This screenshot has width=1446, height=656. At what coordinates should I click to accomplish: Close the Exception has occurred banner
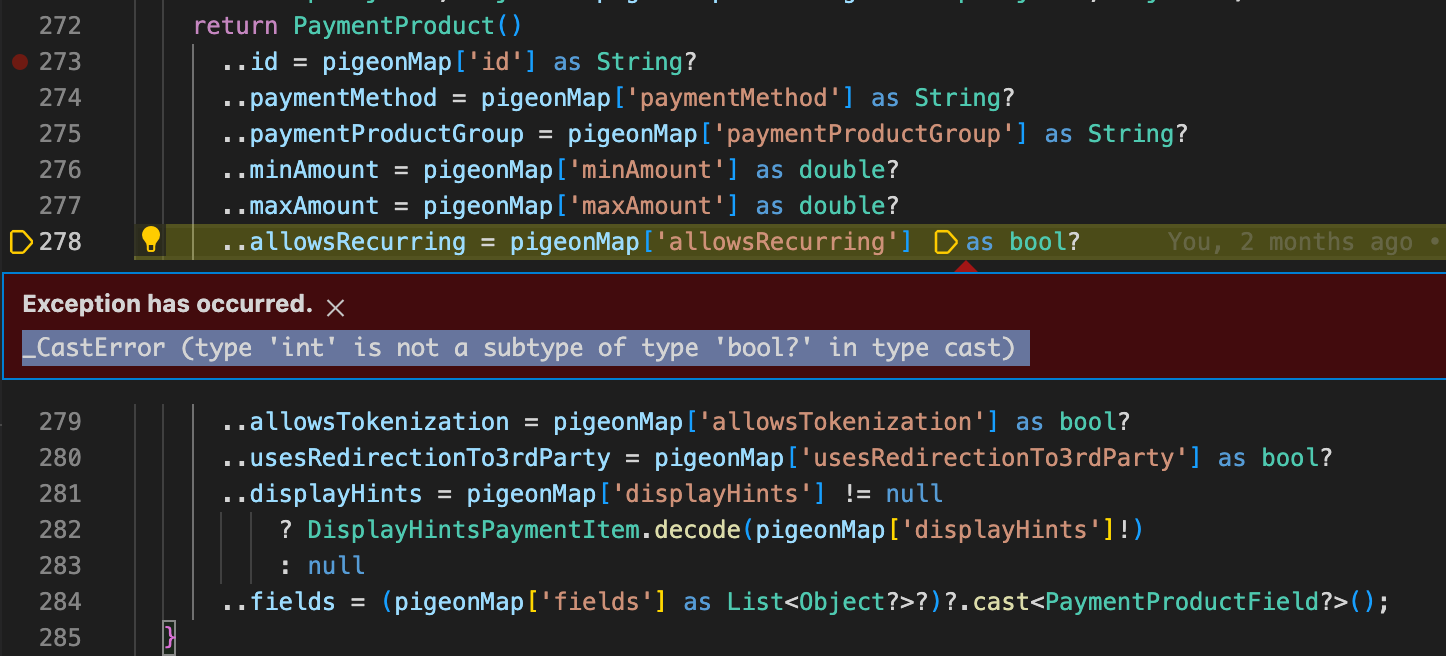click(x=336, y=307)
